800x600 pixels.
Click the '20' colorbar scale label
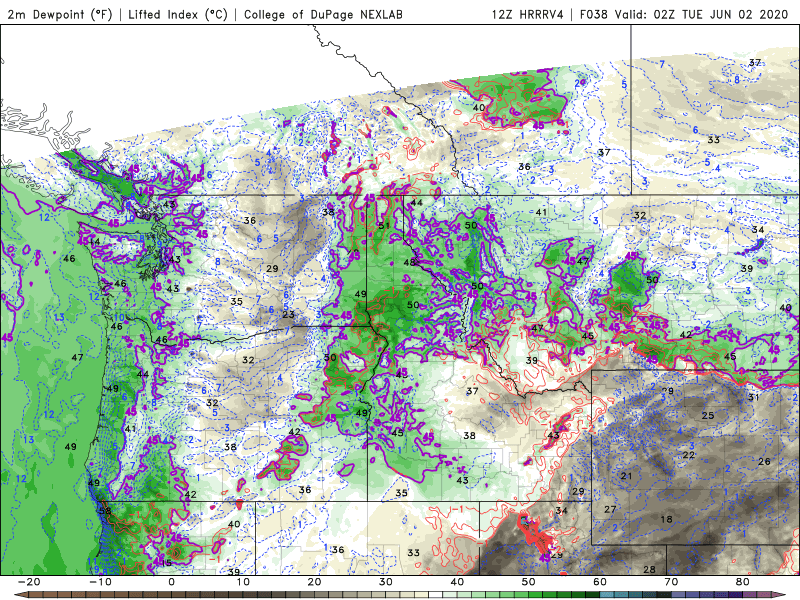pos(314,582)
